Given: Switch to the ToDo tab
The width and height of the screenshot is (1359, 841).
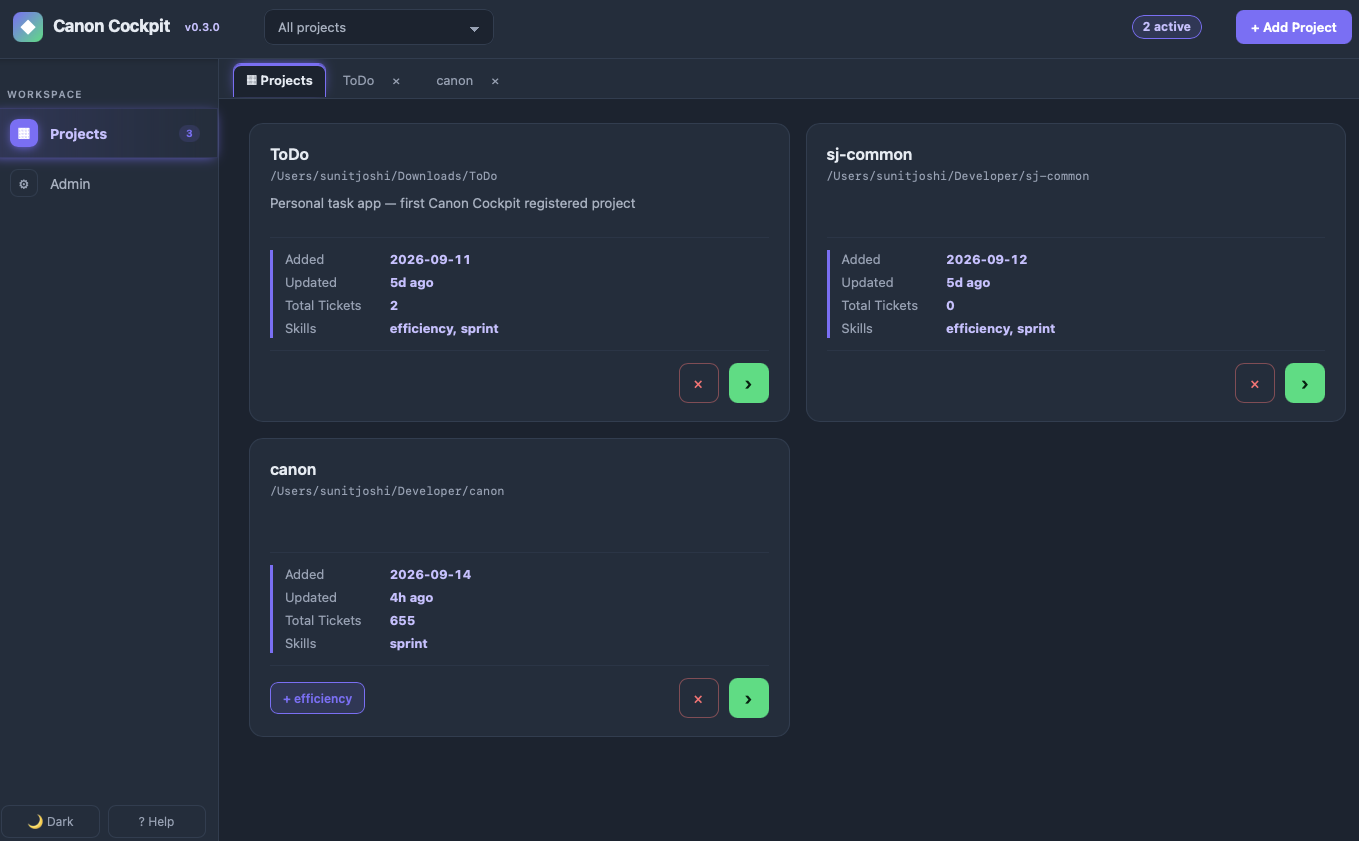Looking at the screenshot, I should pyautogui.click(x=358, y=80).
